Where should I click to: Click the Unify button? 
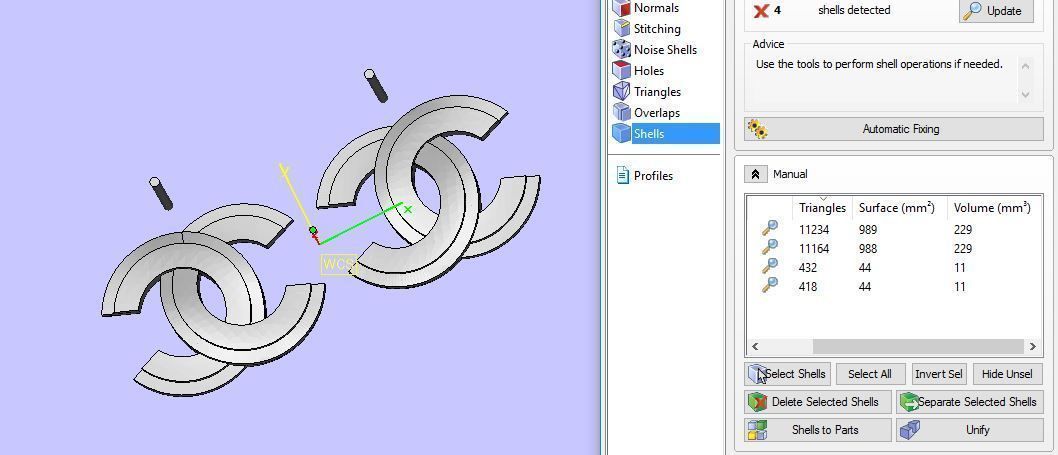(970, 429)
